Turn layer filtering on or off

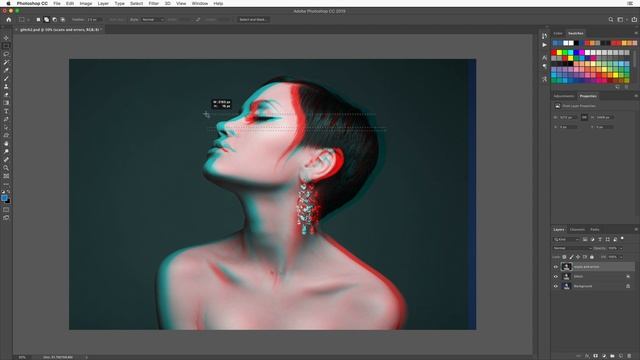(x=622, y=238)
